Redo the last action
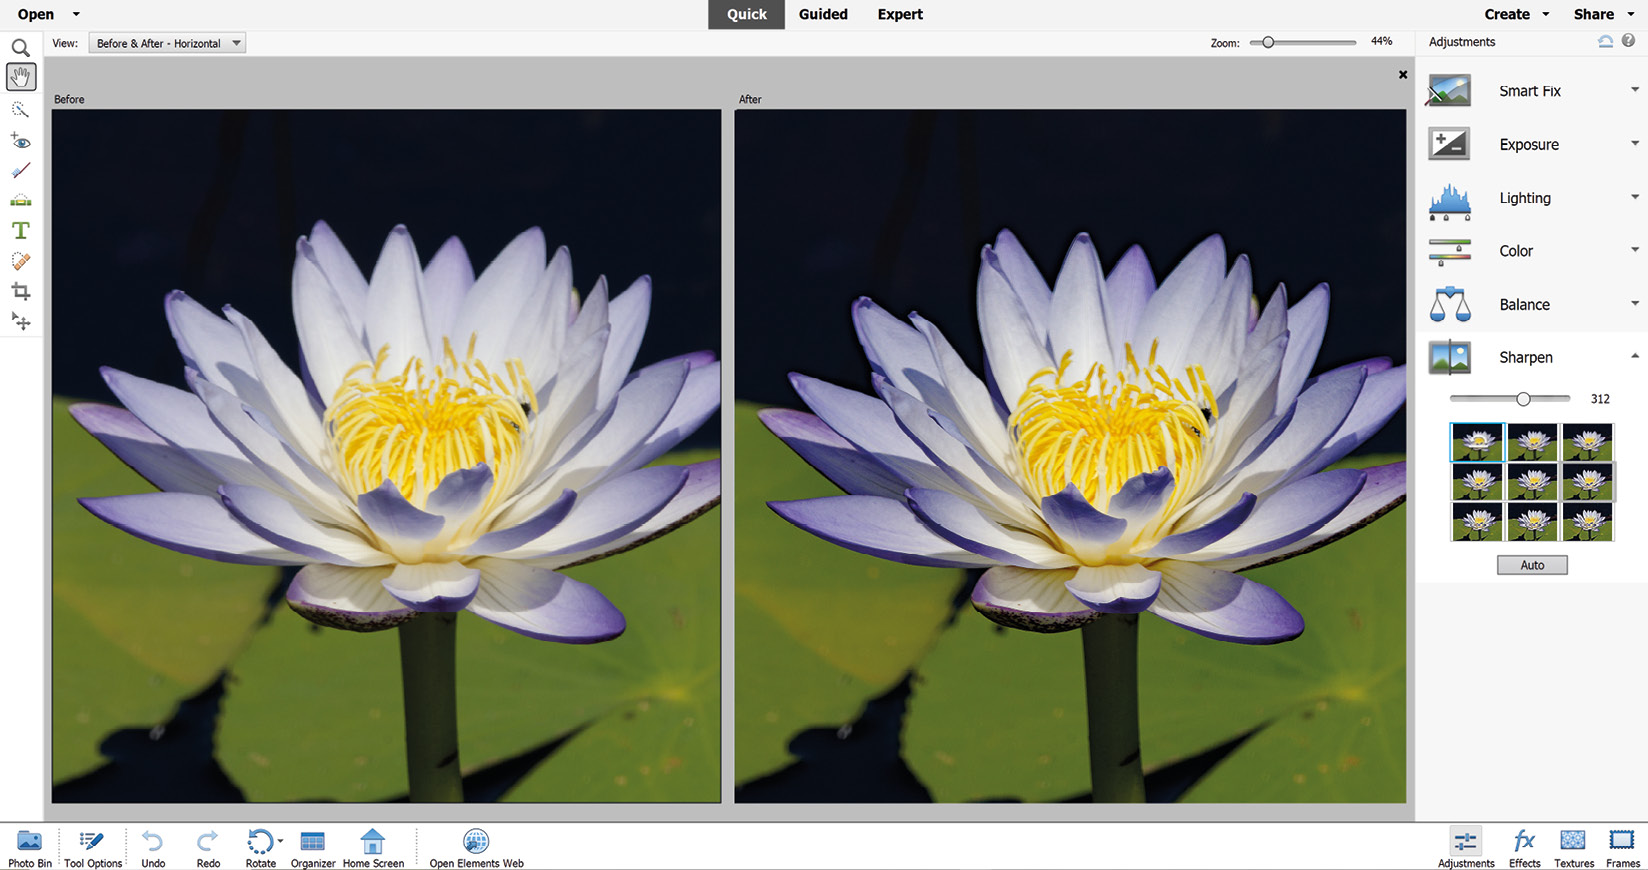This screenshot has width=1648, height=870. tap(208, 848)
